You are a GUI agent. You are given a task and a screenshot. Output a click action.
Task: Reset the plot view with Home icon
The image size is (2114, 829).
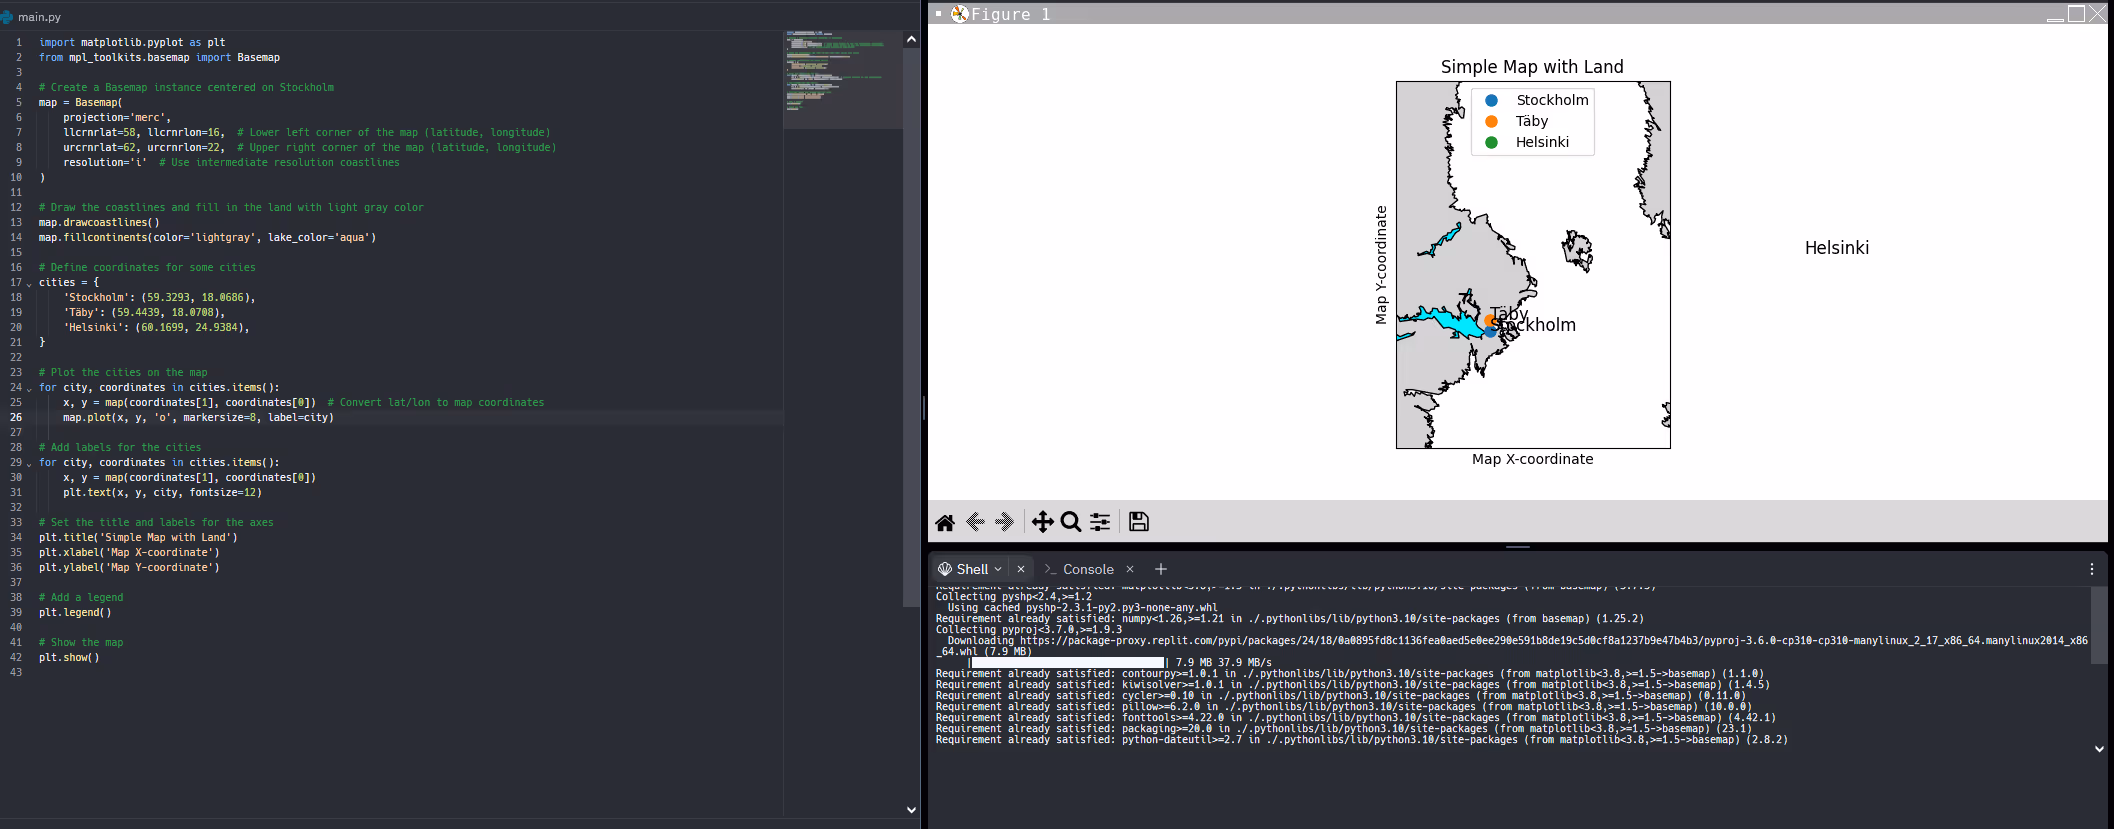pyautogui.click(x=945, y=522)
